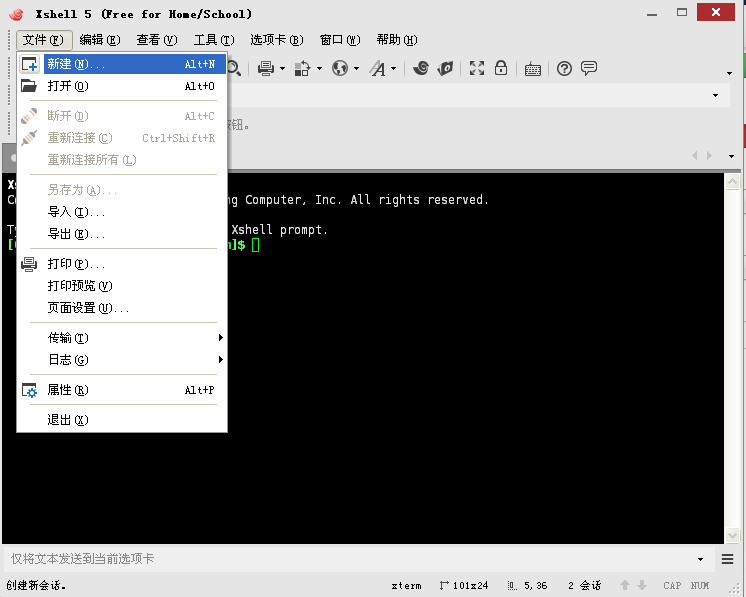Viewport: 746px width, 597px height.
Task: Click the magnifier search toolbar icon
Action: coord(234,69)
